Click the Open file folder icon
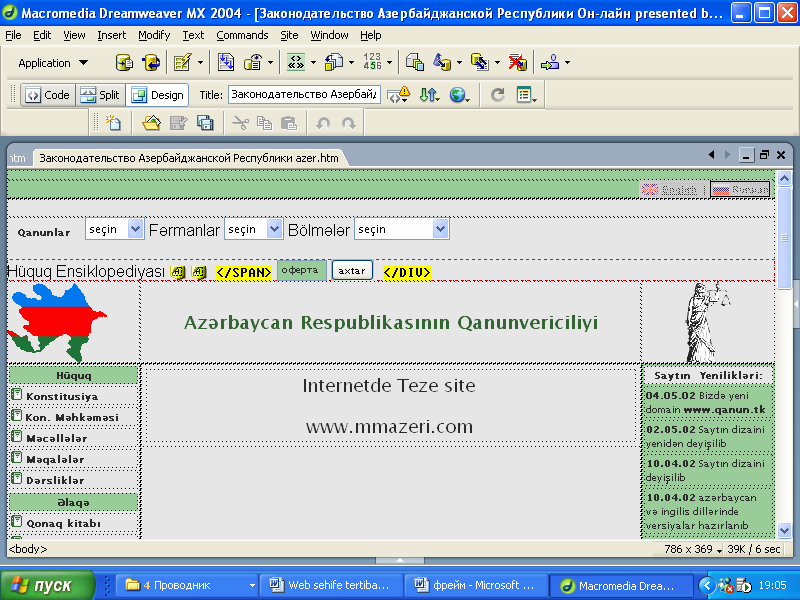 152,123
